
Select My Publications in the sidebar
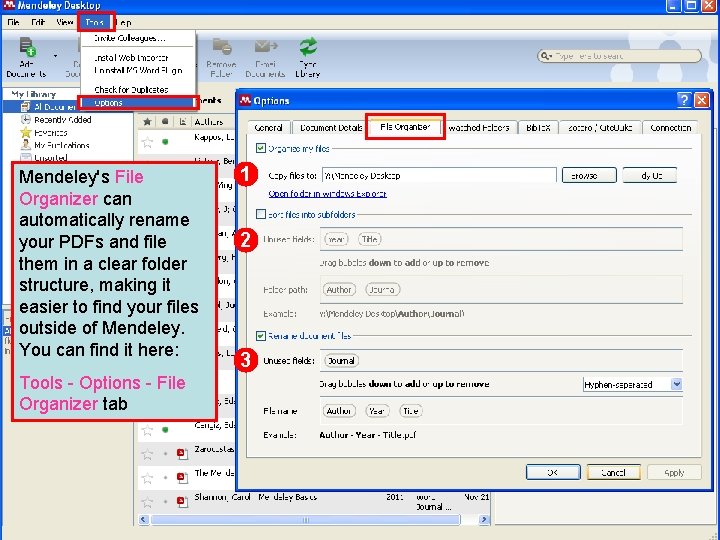(62, 145)
